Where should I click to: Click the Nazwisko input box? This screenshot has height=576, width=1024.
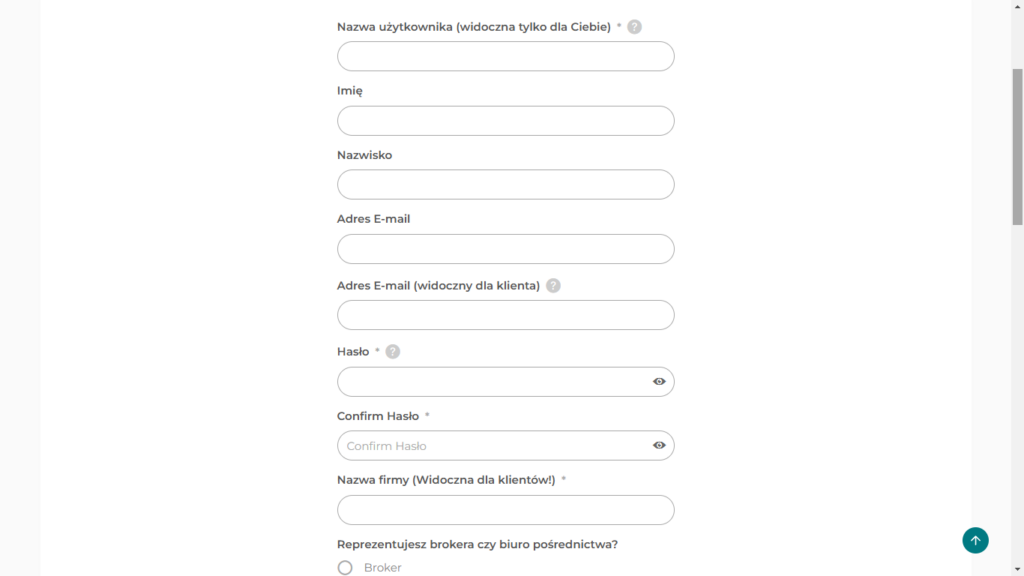505,185
